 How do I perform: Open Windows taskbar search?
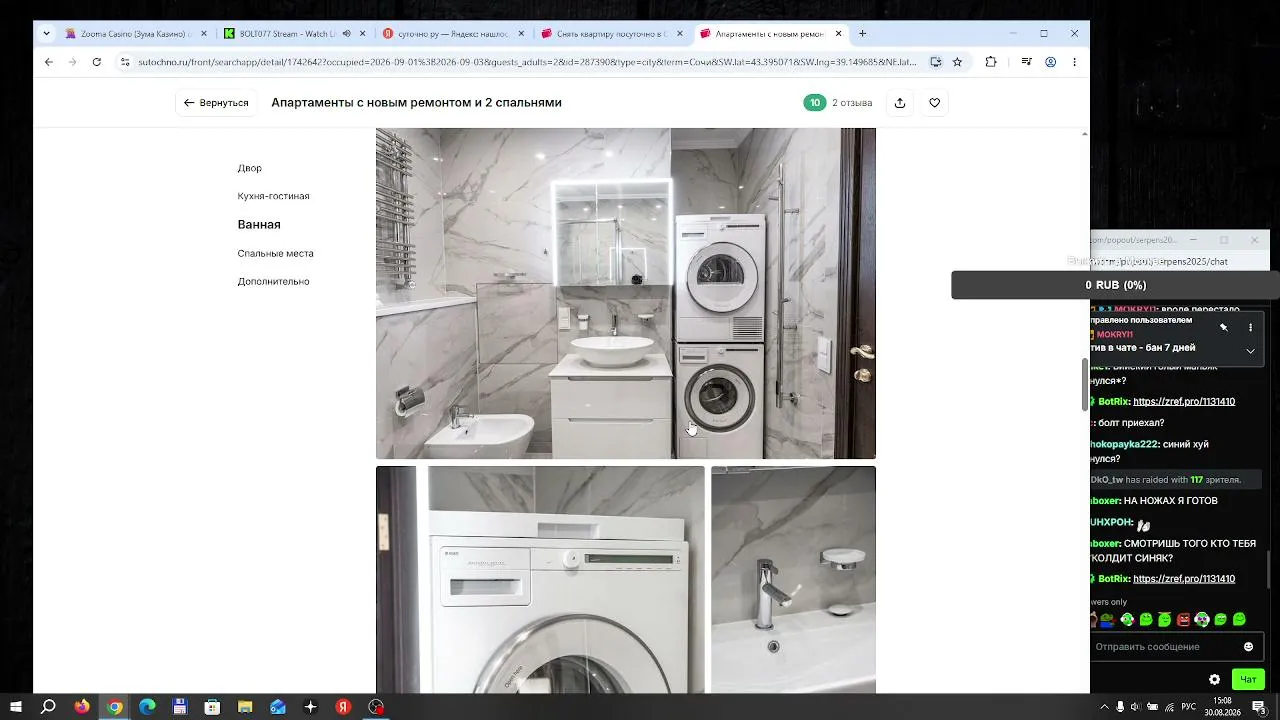(x=48, y=707)
